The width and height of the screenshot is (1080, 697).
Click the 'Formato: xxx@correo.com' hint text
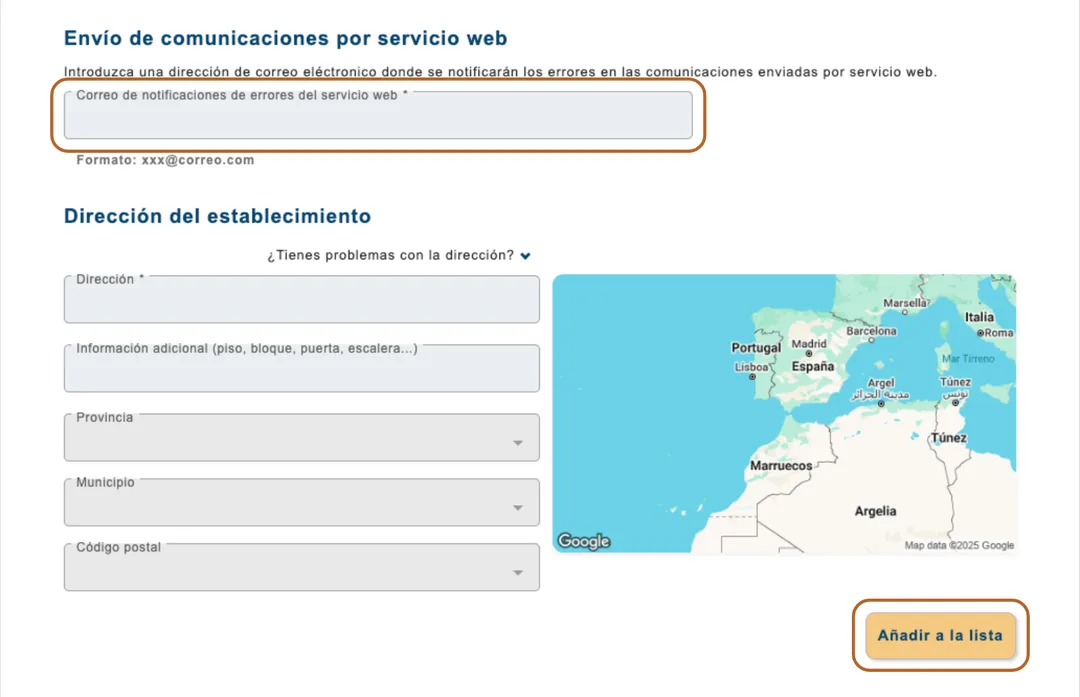[x=165, y=160]
